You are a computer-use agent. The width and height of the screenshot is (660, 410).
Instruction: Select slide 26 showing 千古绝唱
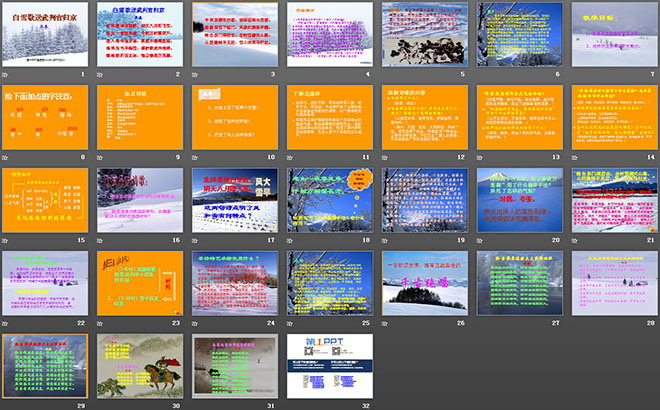421,282
